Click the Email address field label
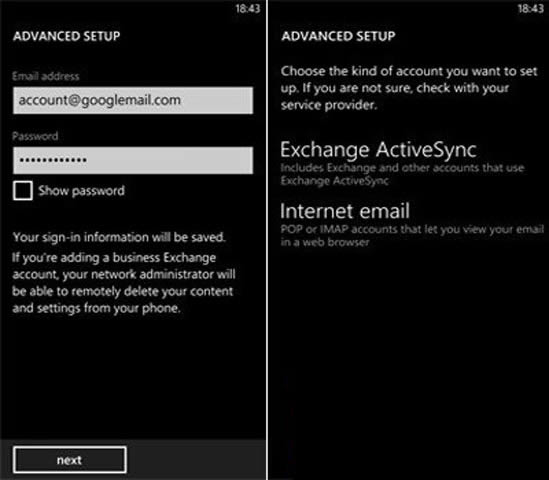 (46, 76)
